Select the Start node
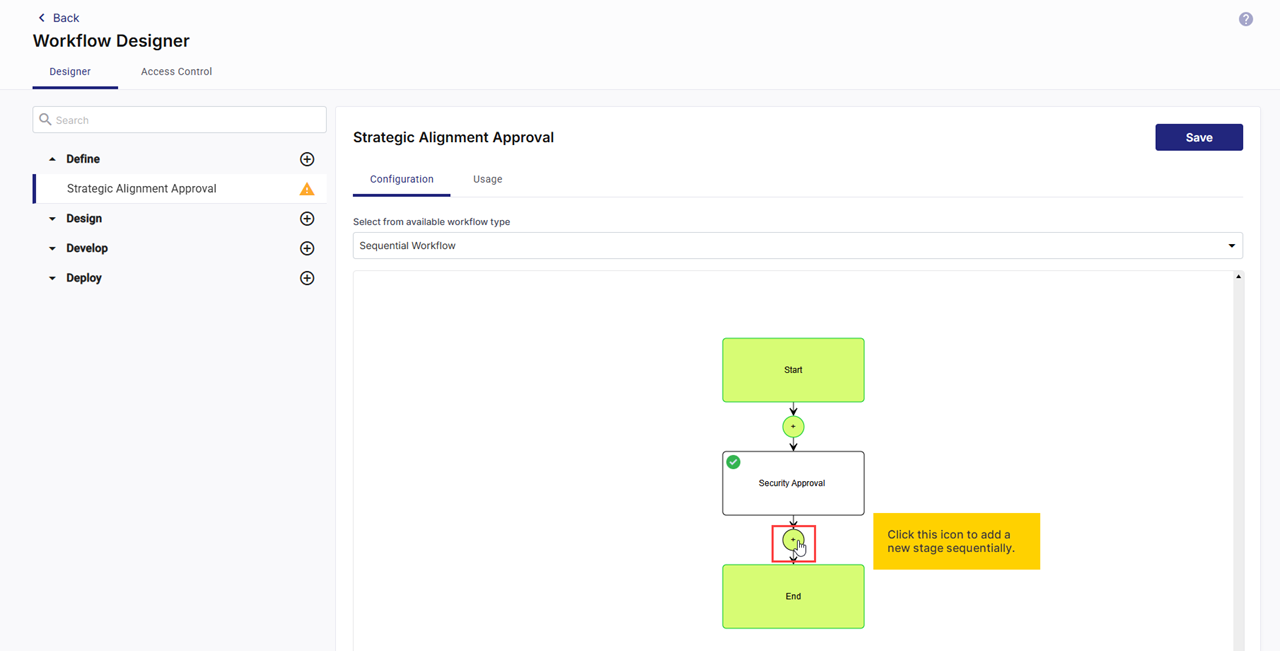 793,370
